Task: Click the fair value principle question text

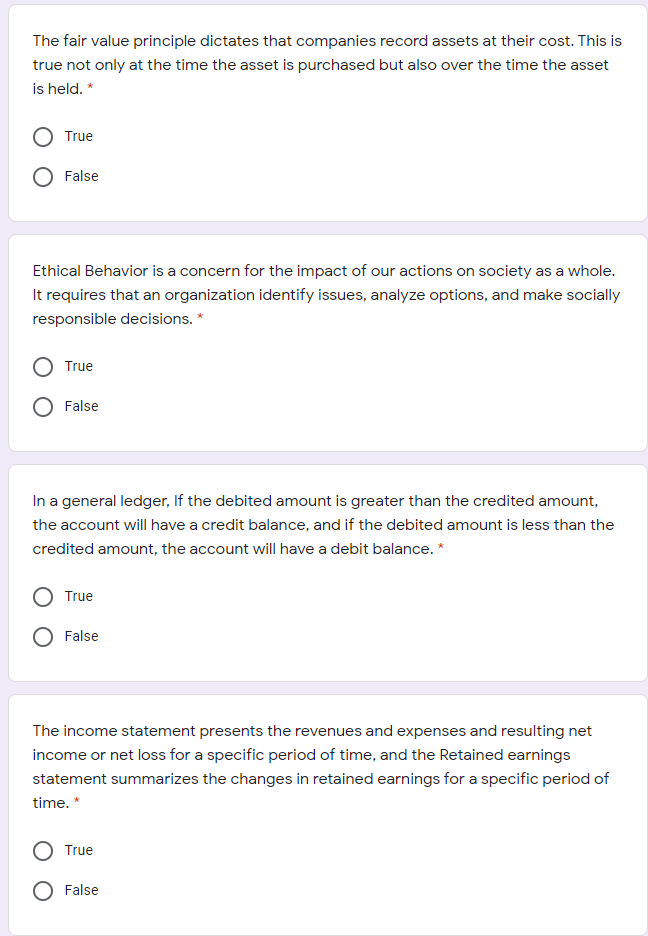Action: pos(320,65)
